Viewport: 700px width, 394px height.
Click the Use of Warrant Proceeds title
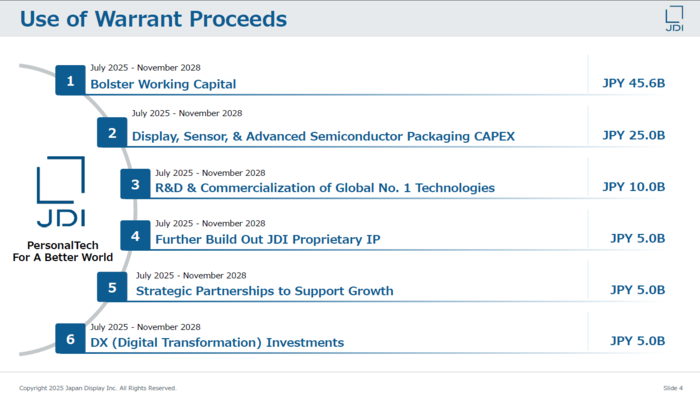[154, 19]
